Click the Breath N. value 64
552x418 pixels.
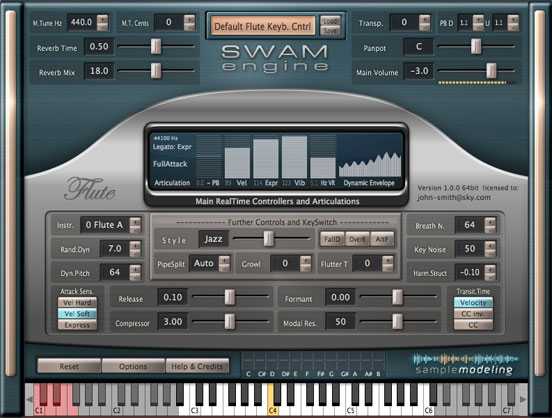coord(469,225)
